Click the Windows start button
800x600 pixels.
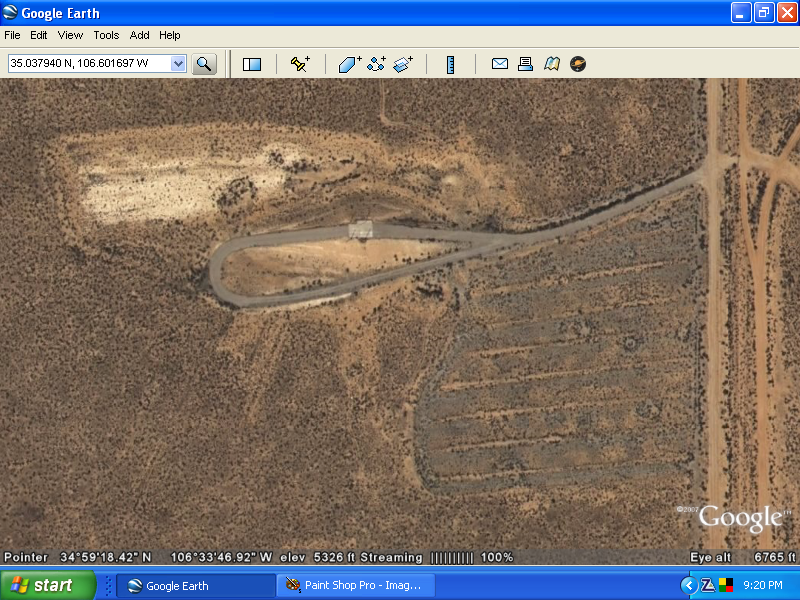[x=47, y=585]
